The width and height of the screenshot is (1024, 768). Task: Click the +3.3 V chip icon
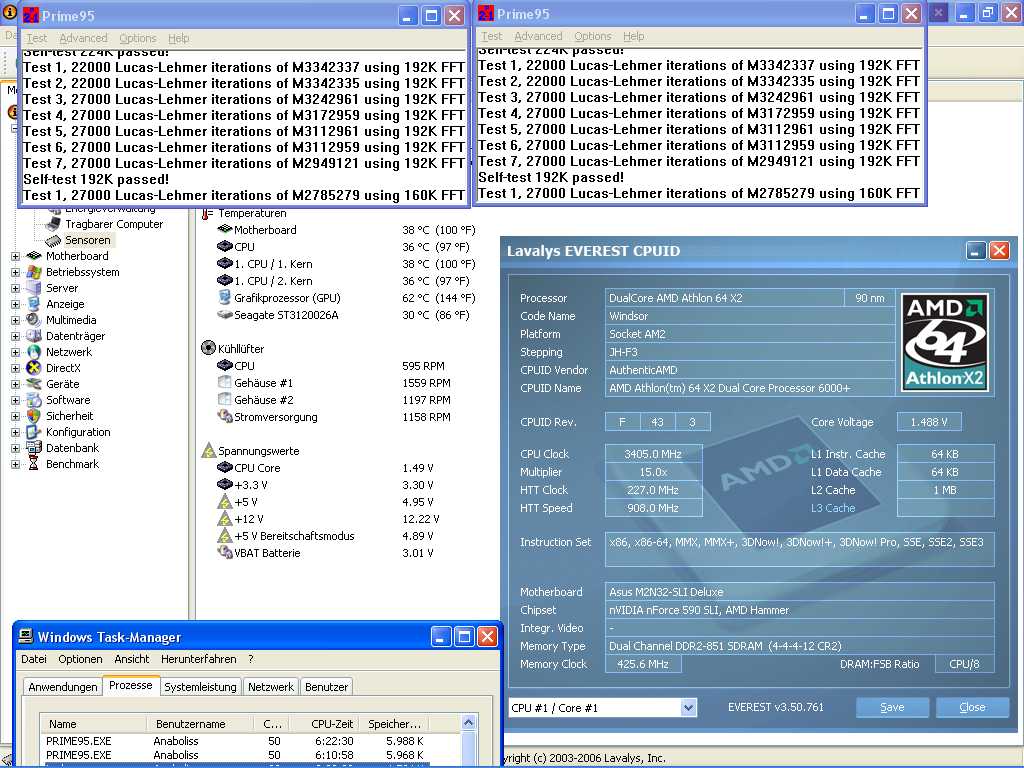[x=225, y=485]
